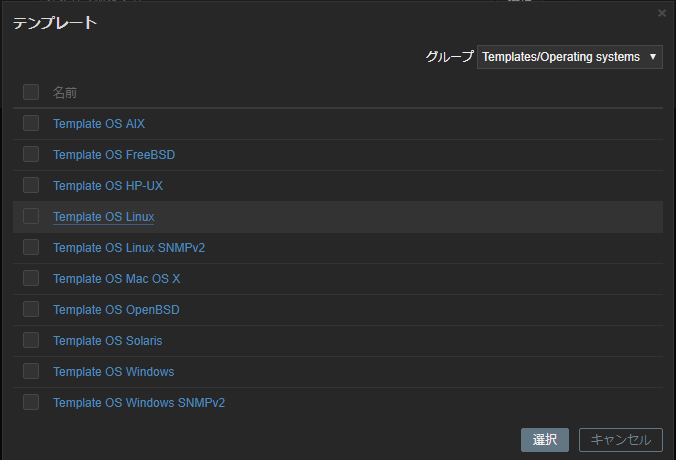Viewport: 676px width, 460px height.
Task: Check the Template OS OpenBSD checkbox
Action: point(31,309)
